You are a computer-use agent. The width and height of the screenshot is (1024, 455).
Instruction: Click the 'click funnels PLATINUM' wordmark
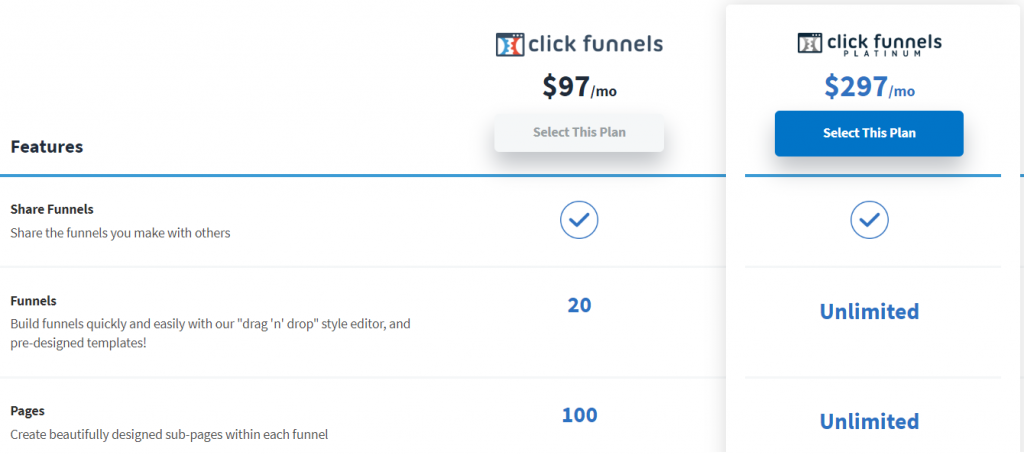point(884,45)
